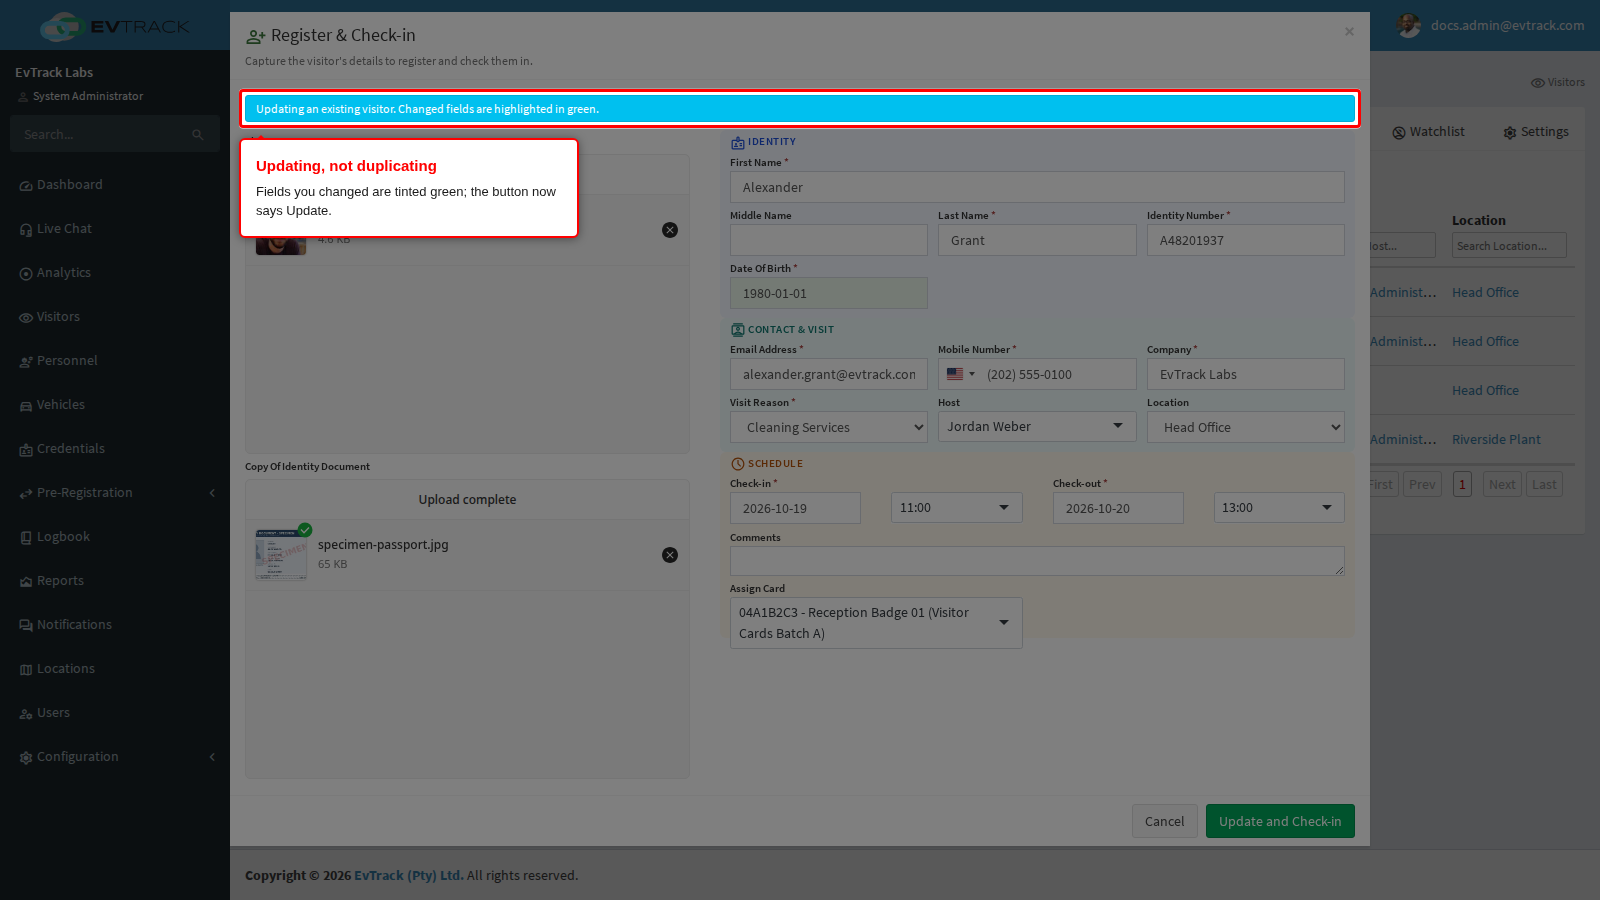Image resolution: width=1600 pixels, height=900 pixels.
Task: Open the Visit Reason dropdown
Action: tap(829, 427)
